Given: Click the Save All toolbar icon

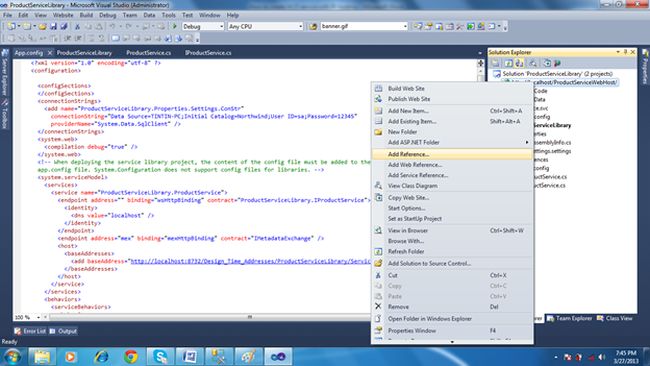Looking at the screenshot, I should (63, 27).
